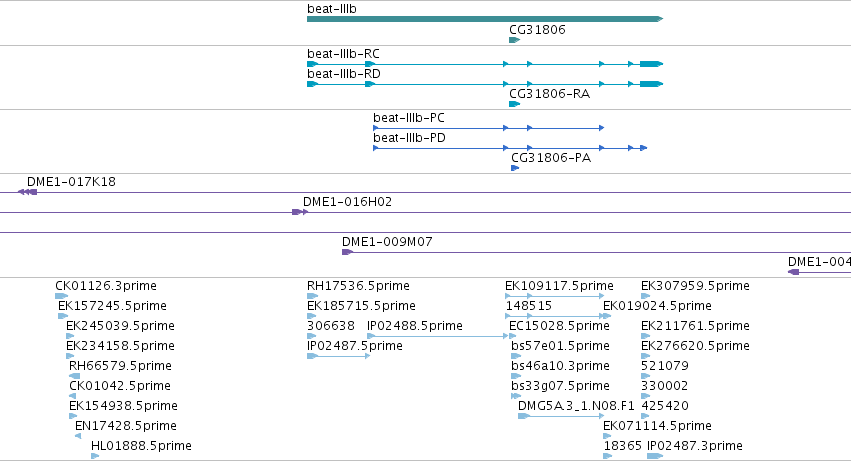Image resolution: width=851 pixels, height=461 pixels.
Task: Click the EK071114.5prime EST label
Action: (x=657, y=426)
